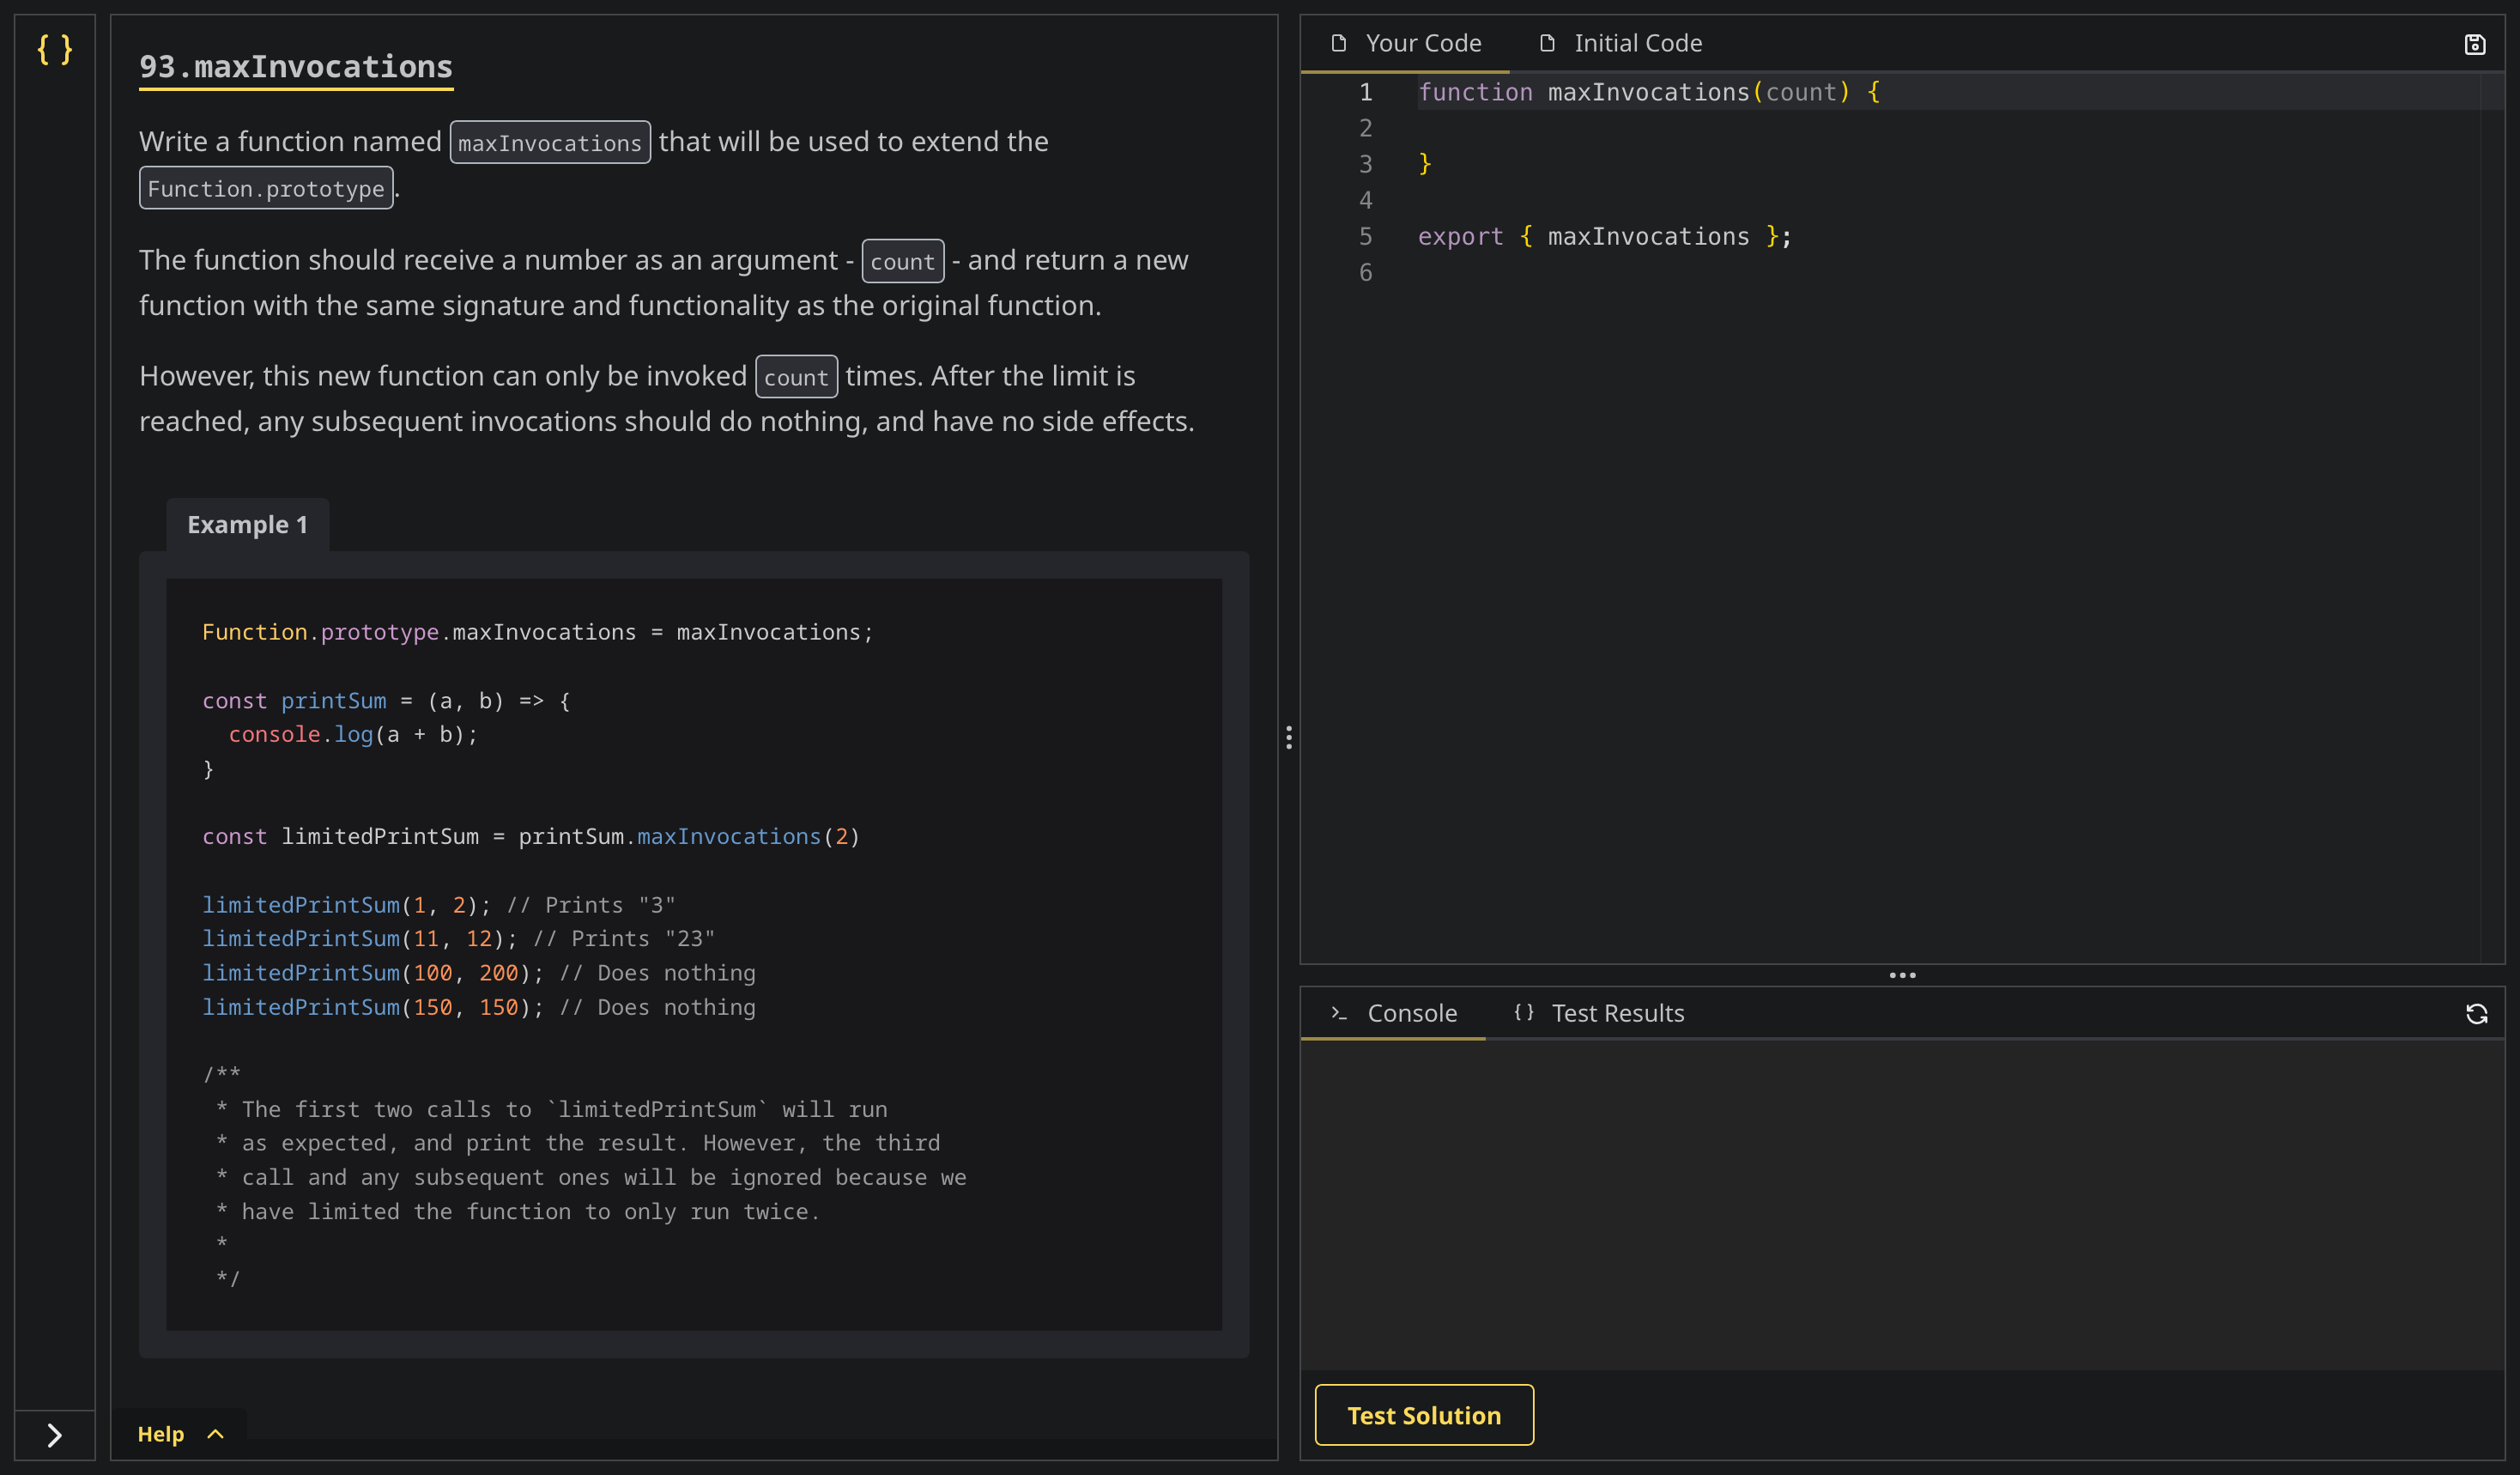Click the closing brace on editor line 3
This screenshot has width=2520, height=1475.
[x=1425, y=163]
